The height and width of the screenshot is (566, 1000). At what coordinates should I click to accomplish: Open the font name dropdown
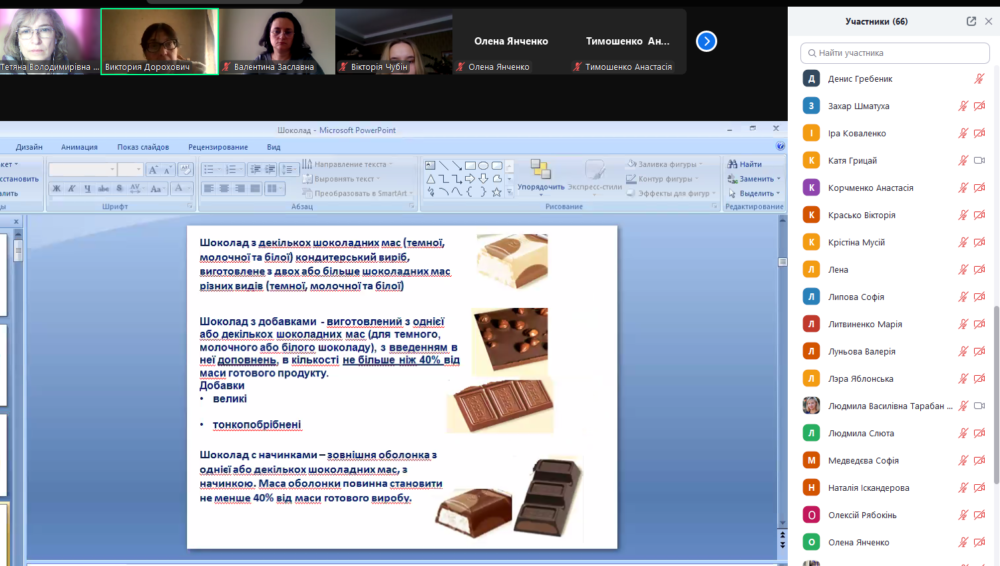pos(112,169)
